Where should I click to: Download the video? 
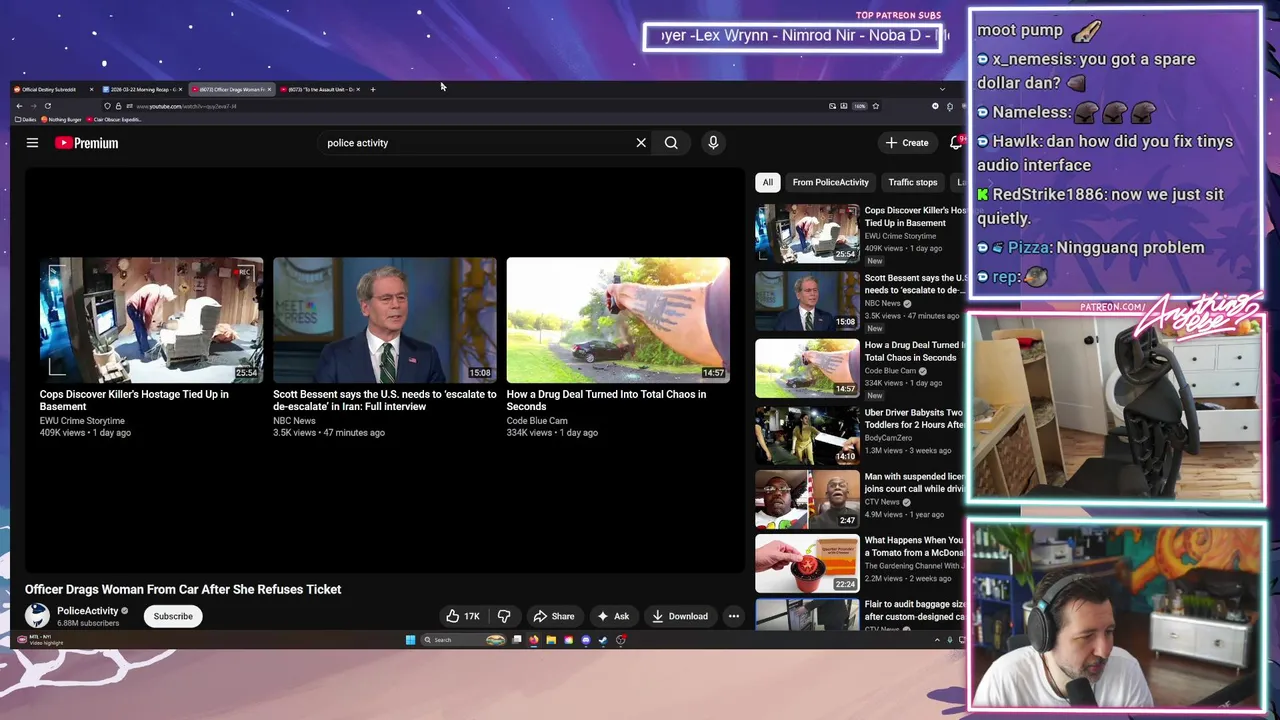[679, 616]
